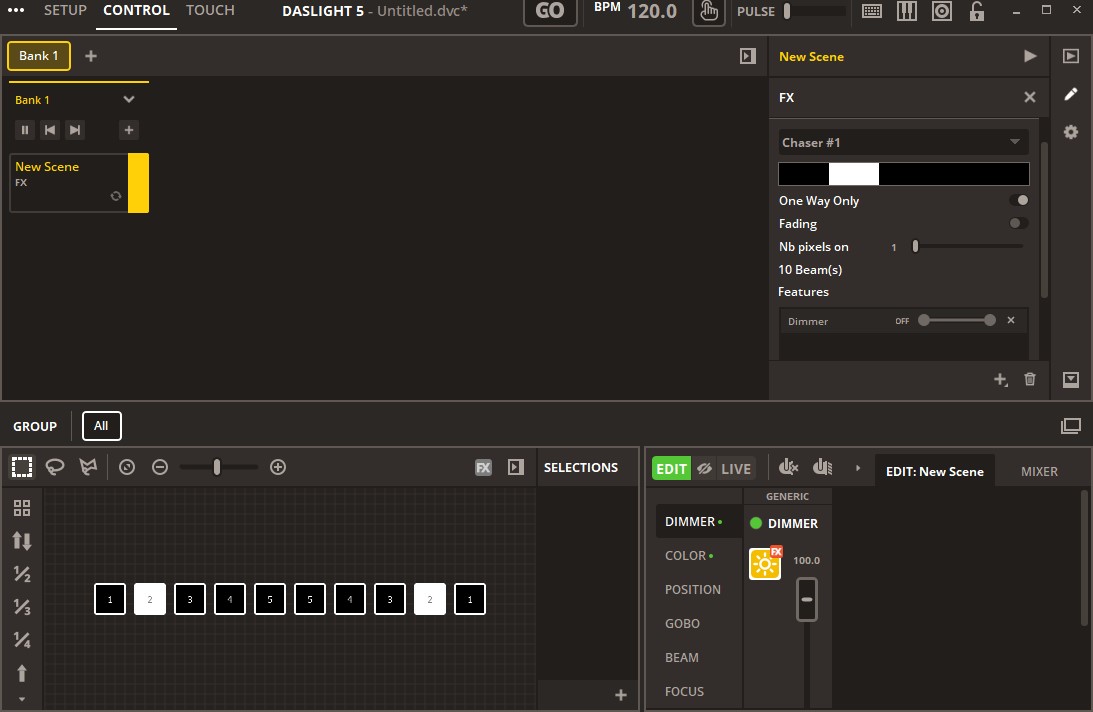Select the Bank 1 tab button
1093x712 pixels.
[x=38, y=56]
